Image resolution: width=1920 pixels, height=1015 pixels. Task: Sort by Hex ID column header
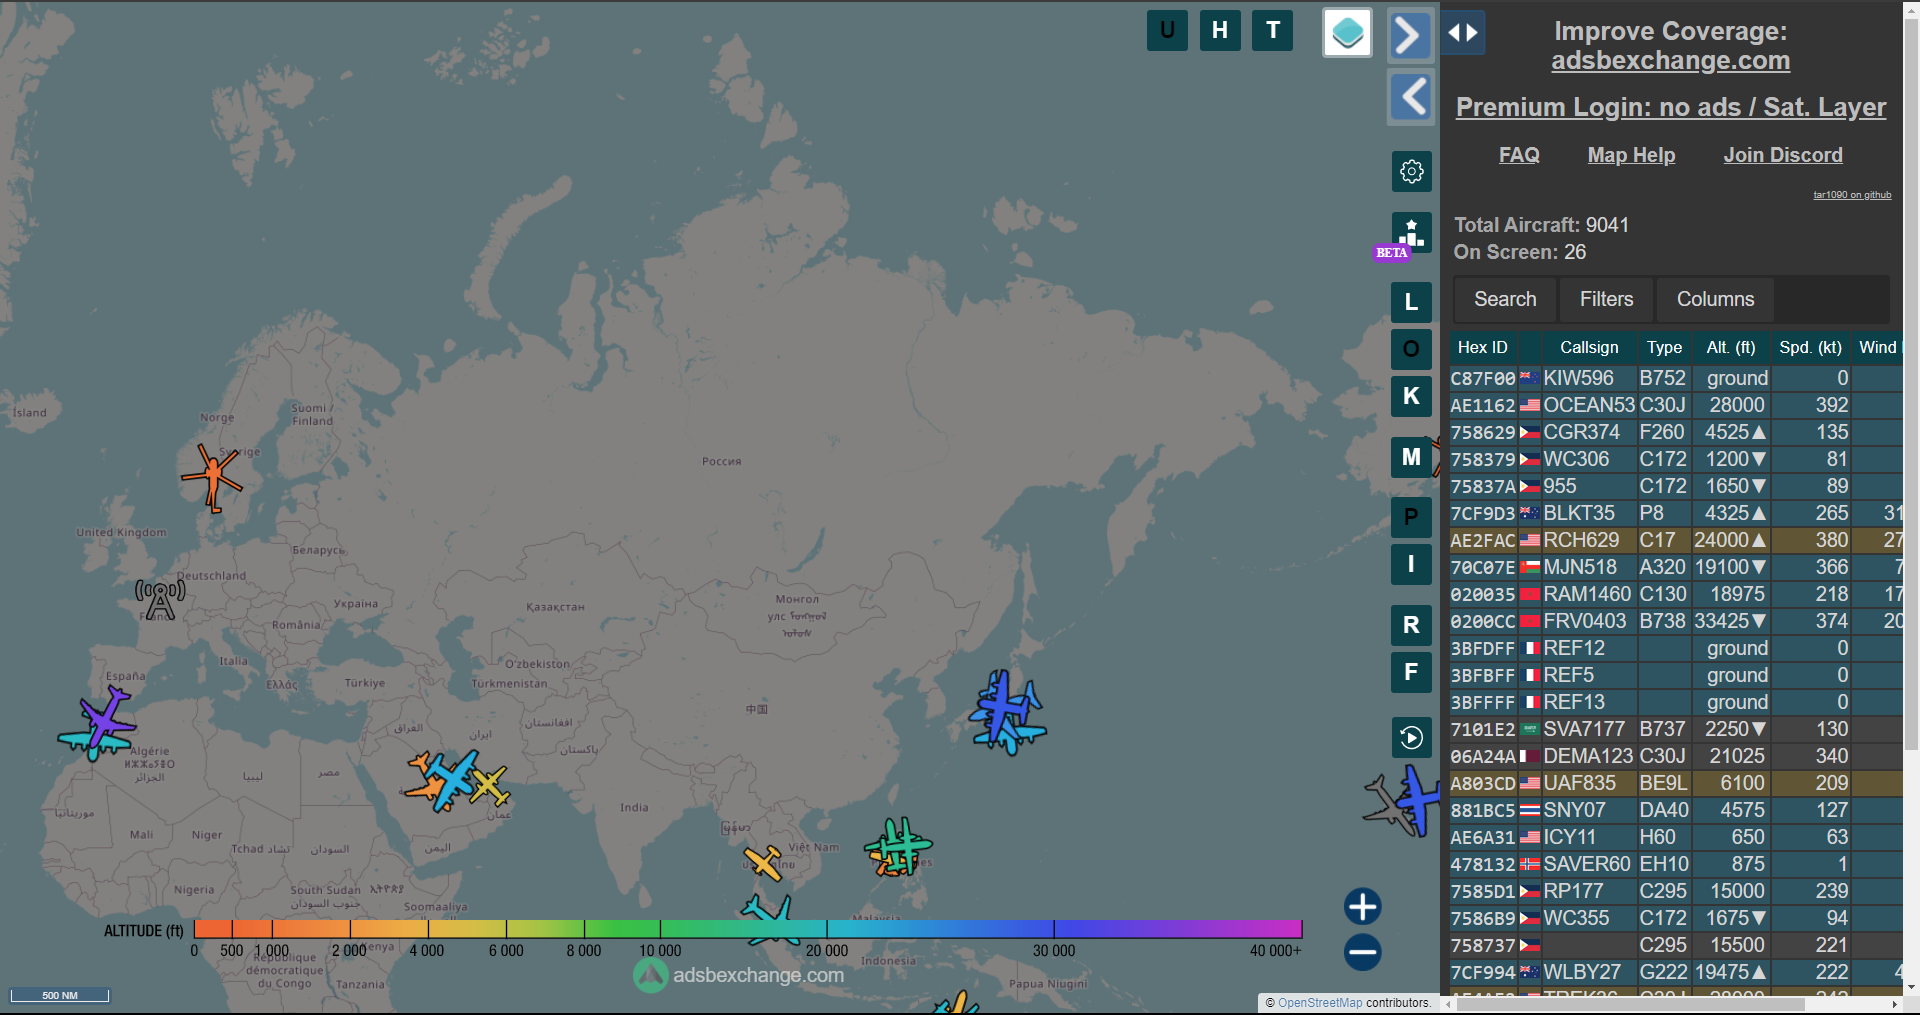point(1482,347)
